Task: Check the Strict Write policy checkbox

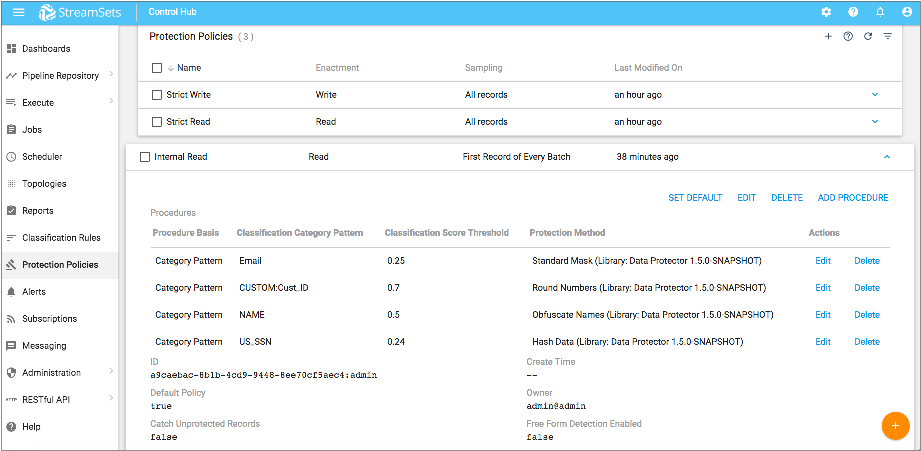Action: point(156,95)
